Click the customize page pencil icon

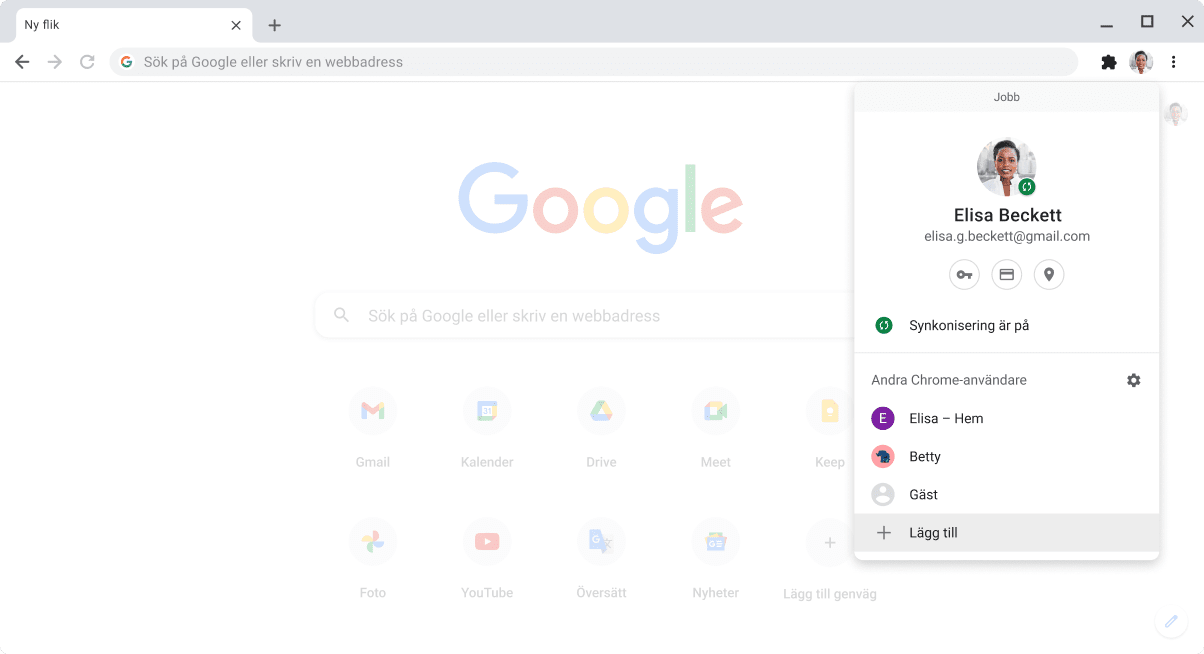(1171, 621)
